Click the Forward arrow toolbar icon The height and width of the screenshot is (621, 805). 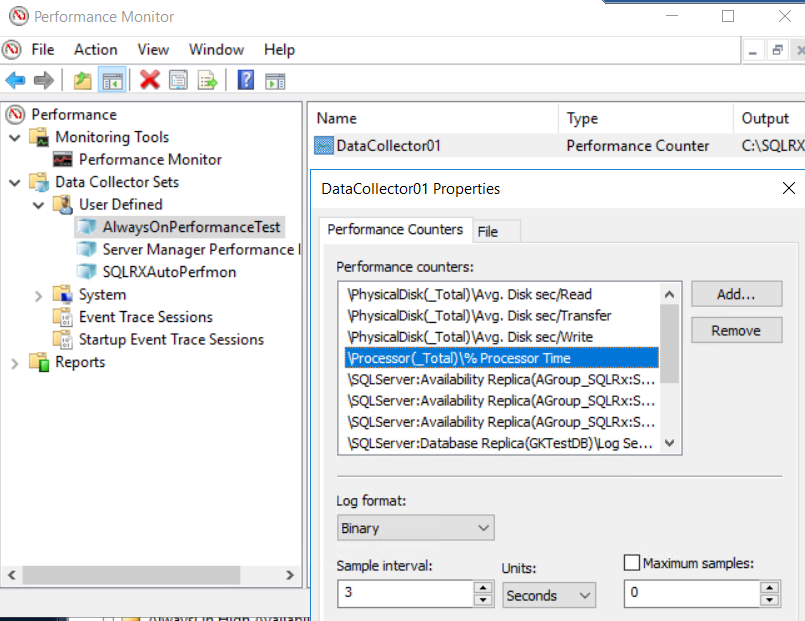[x=44, y=81]
